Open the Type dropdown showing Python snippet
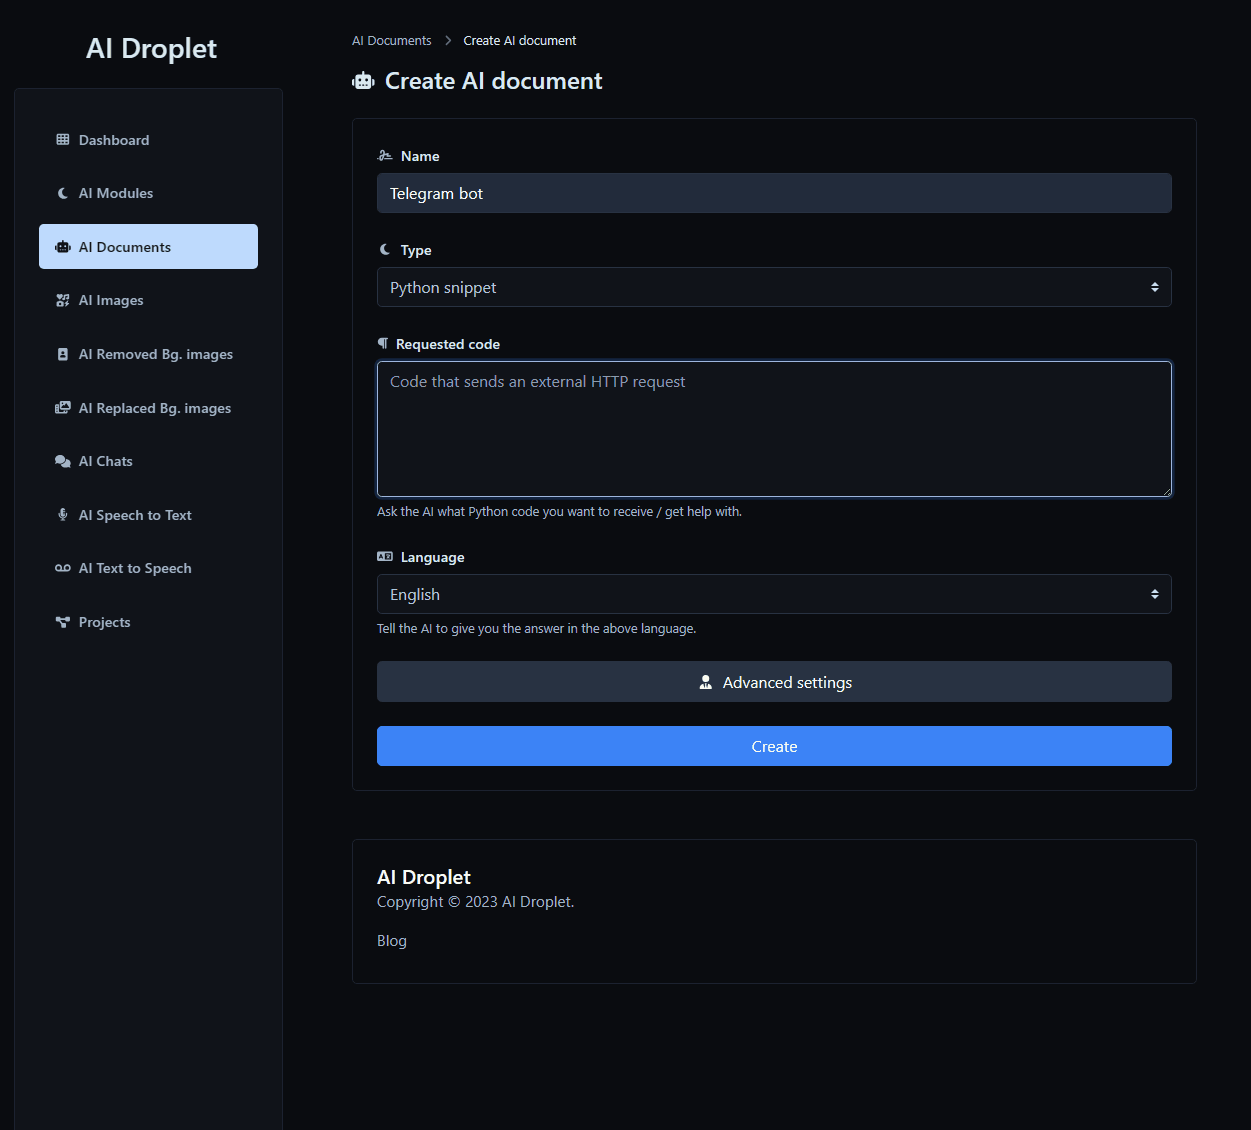1251x1130 pixels. point(774,287)
